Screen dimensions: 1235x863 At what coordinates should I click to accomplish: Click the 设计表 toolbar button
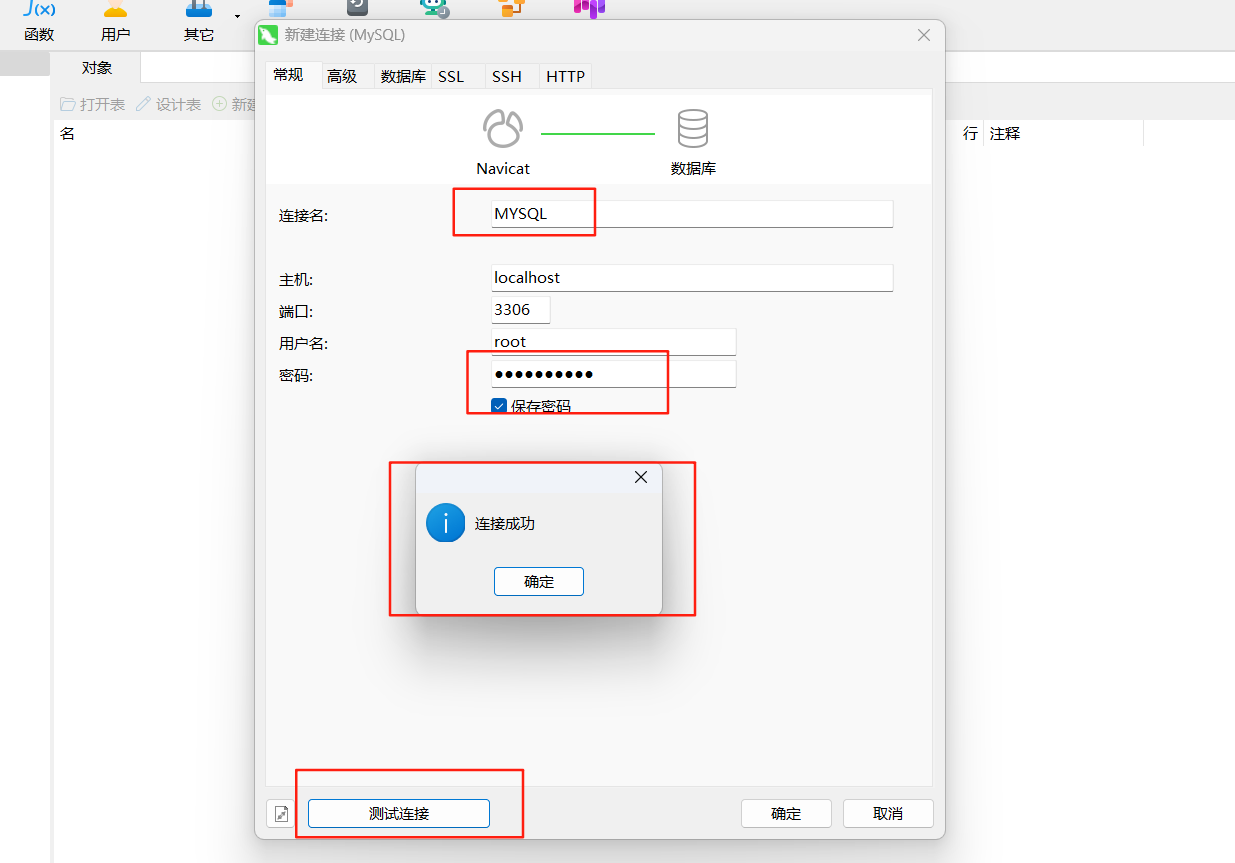point(168,104)
